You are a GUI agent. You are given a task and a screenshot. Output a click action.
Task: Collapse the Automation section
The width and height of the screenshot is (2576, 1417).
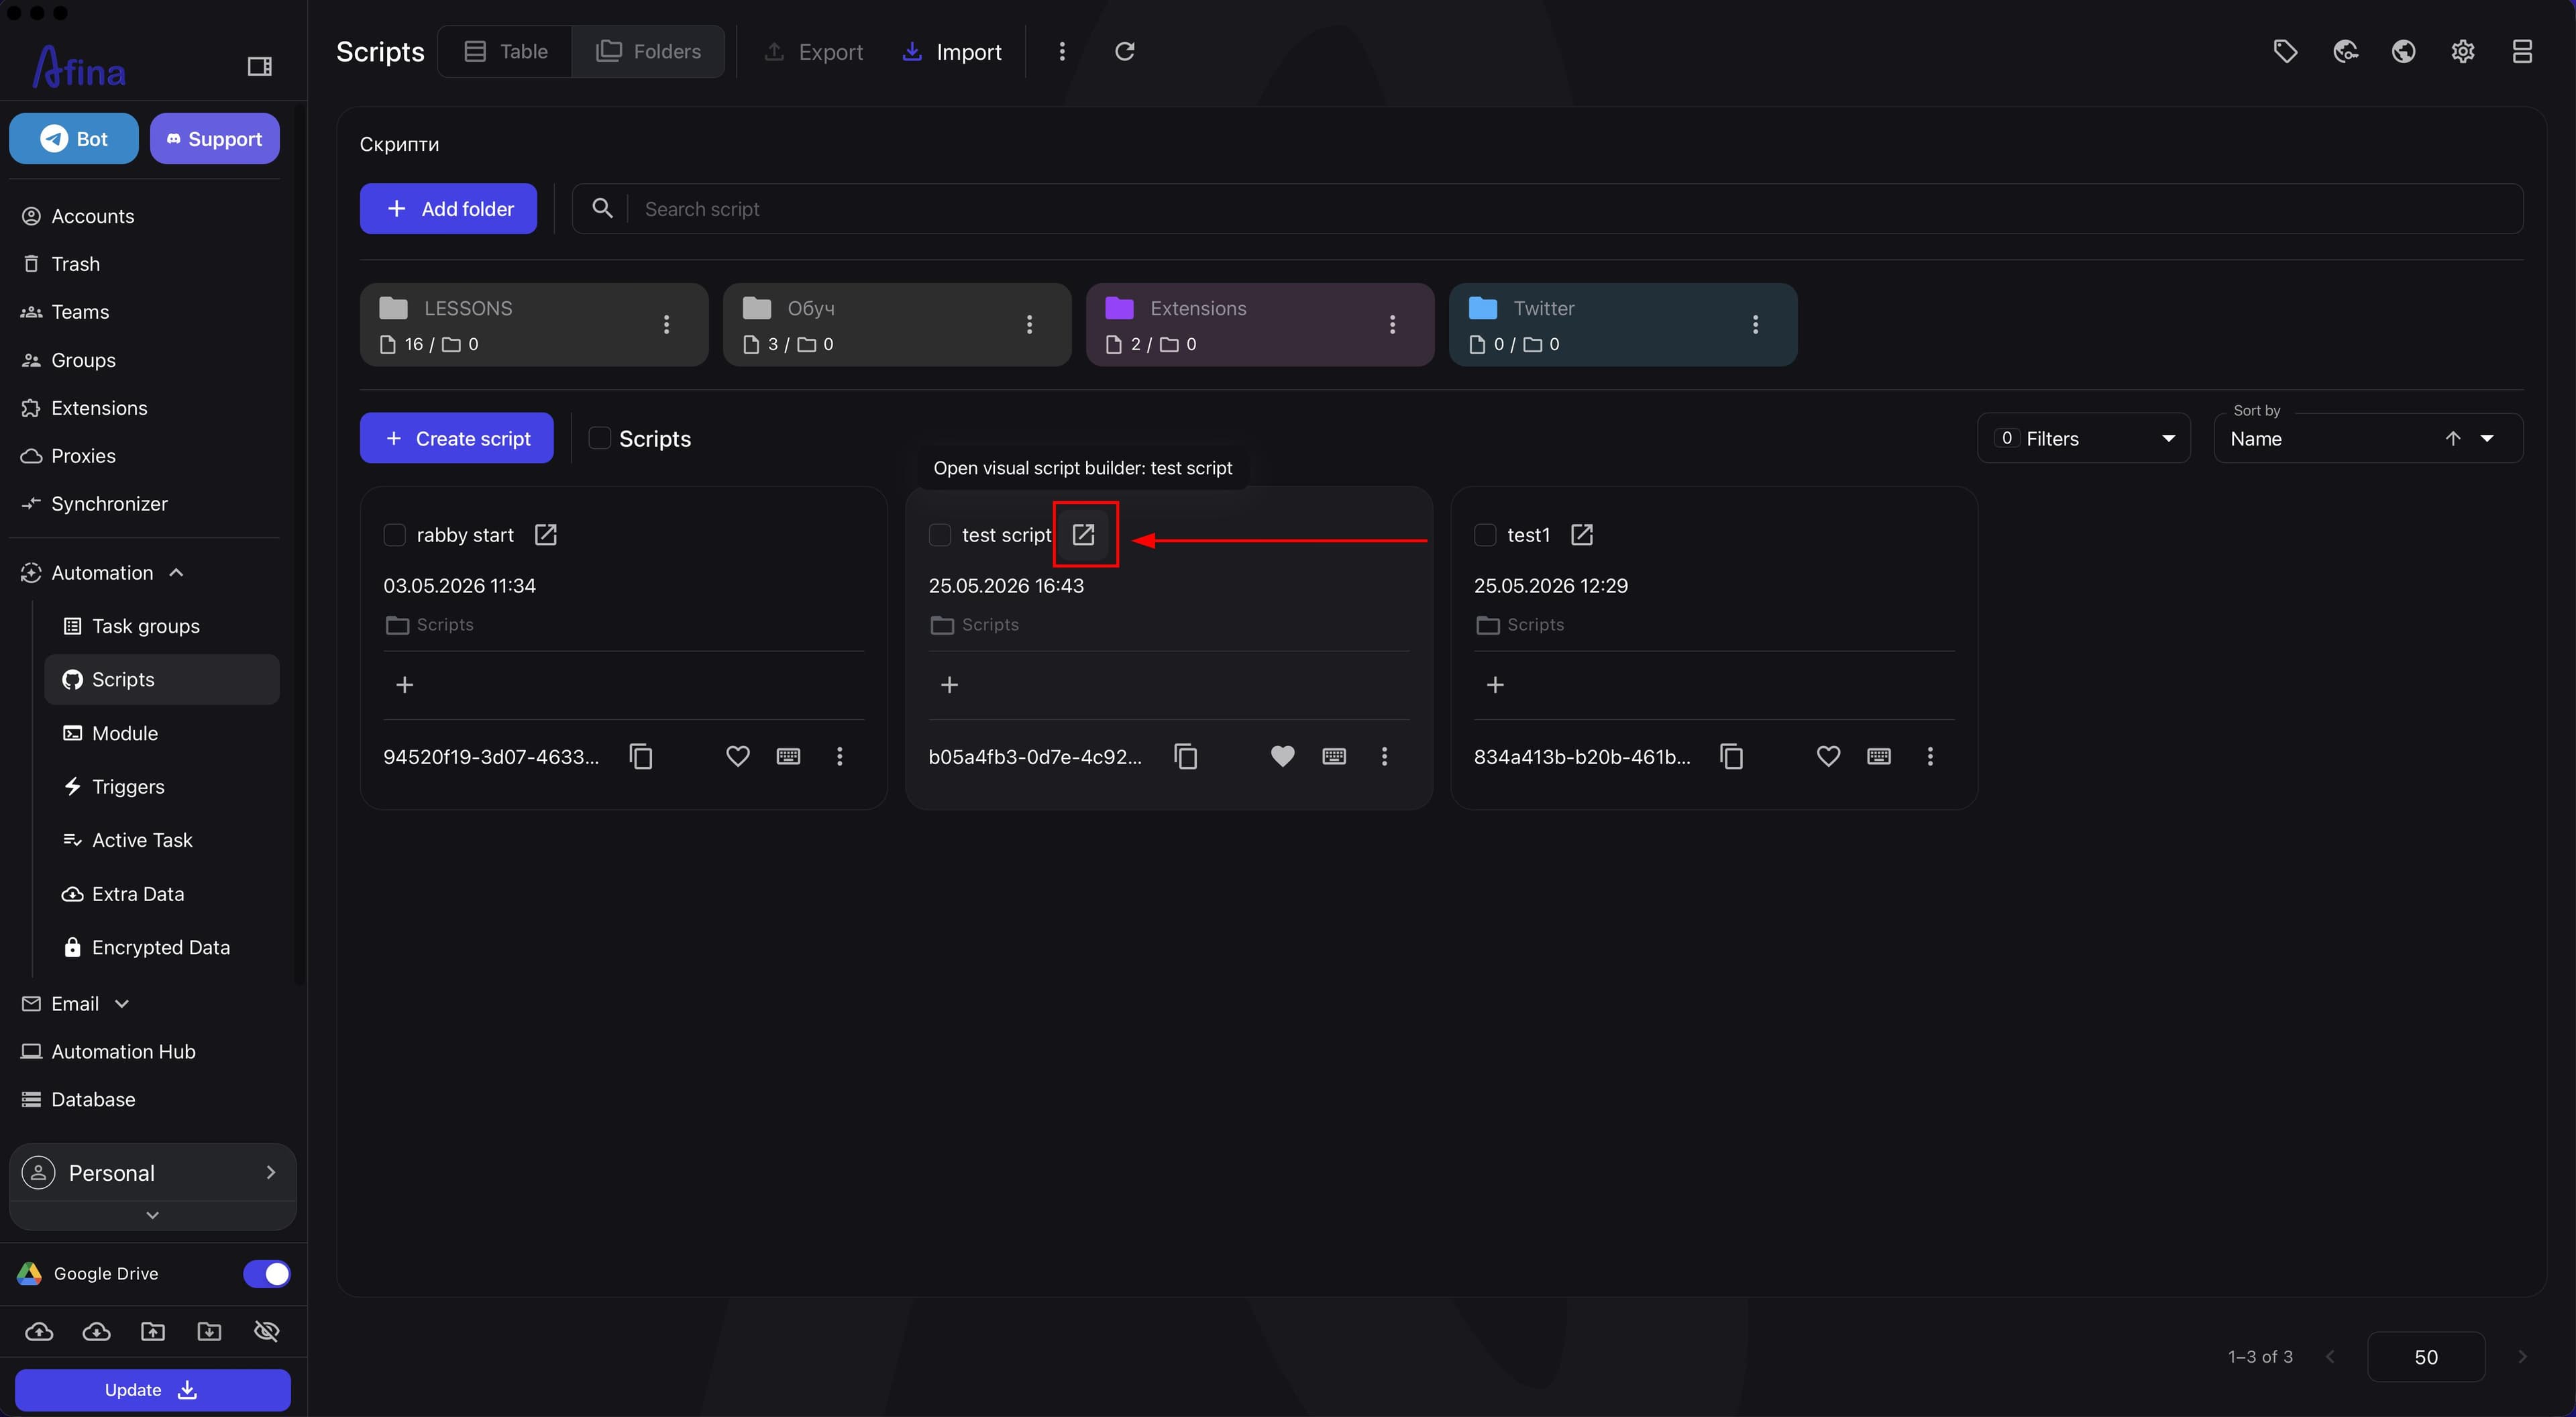[x=176, y=572]
